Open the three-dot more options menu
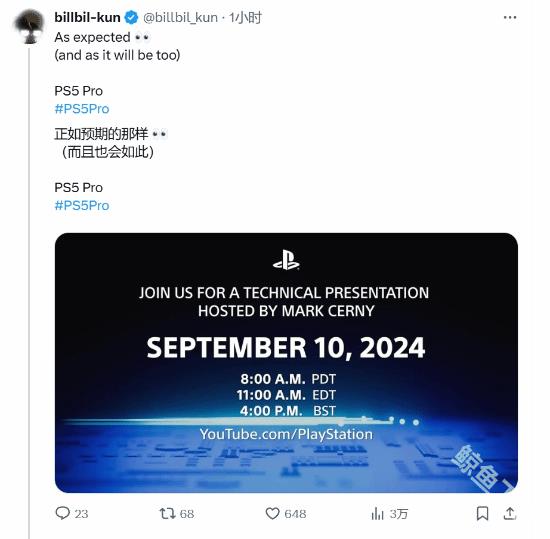The width and height of the screenshot is (550, 539). click(x=510, y=18)
